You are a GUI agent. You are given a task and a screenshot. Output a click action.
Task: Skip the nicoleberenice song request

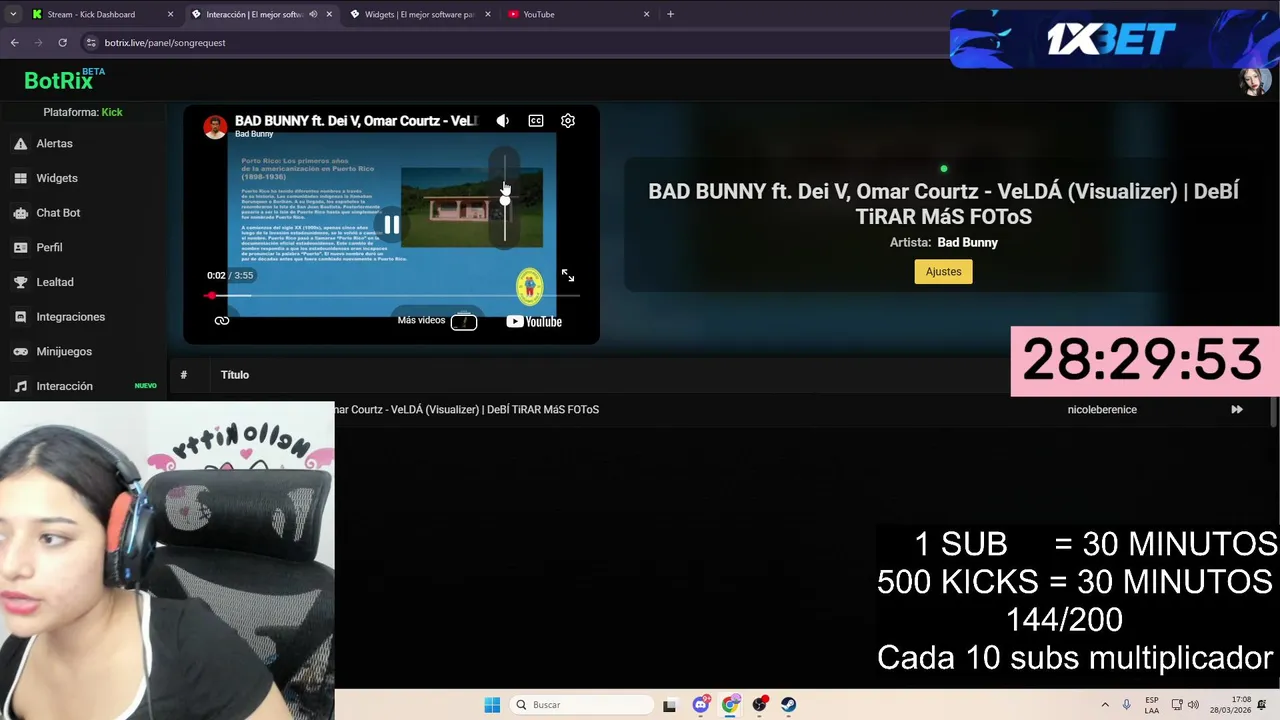click(x=1237, y=410)
